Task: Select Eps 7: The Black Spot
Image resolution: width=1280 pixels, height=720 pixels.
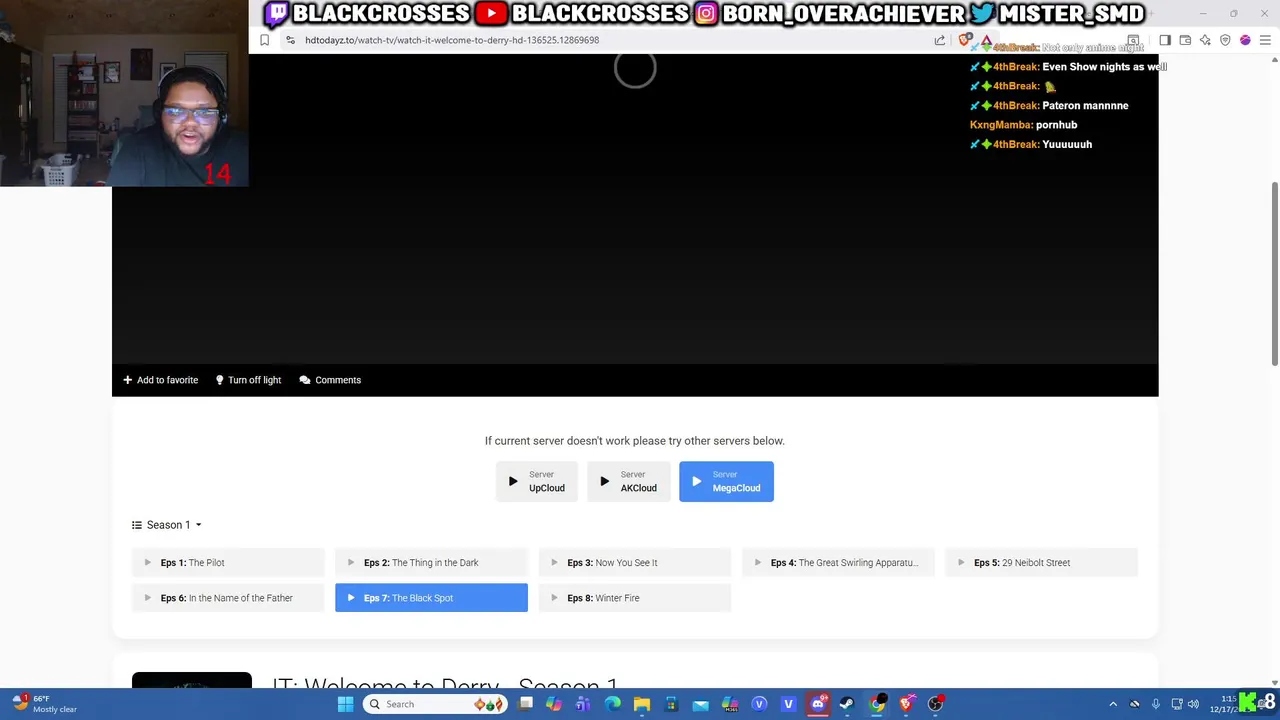Action: pos(431,598)
